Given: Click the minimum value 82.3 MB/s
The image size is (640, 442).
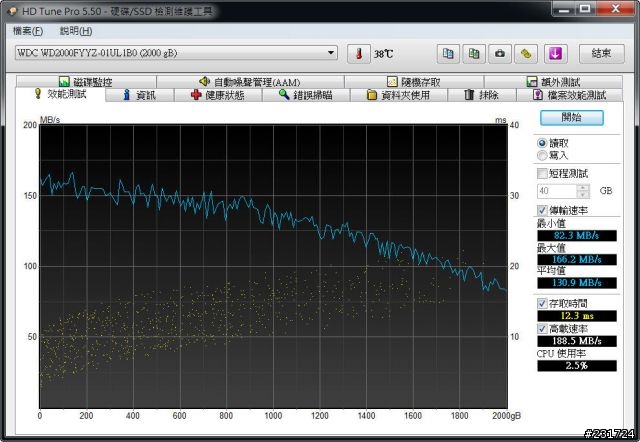Looking at the screenshot, I should pyautogui.click(x=577, y=235).
